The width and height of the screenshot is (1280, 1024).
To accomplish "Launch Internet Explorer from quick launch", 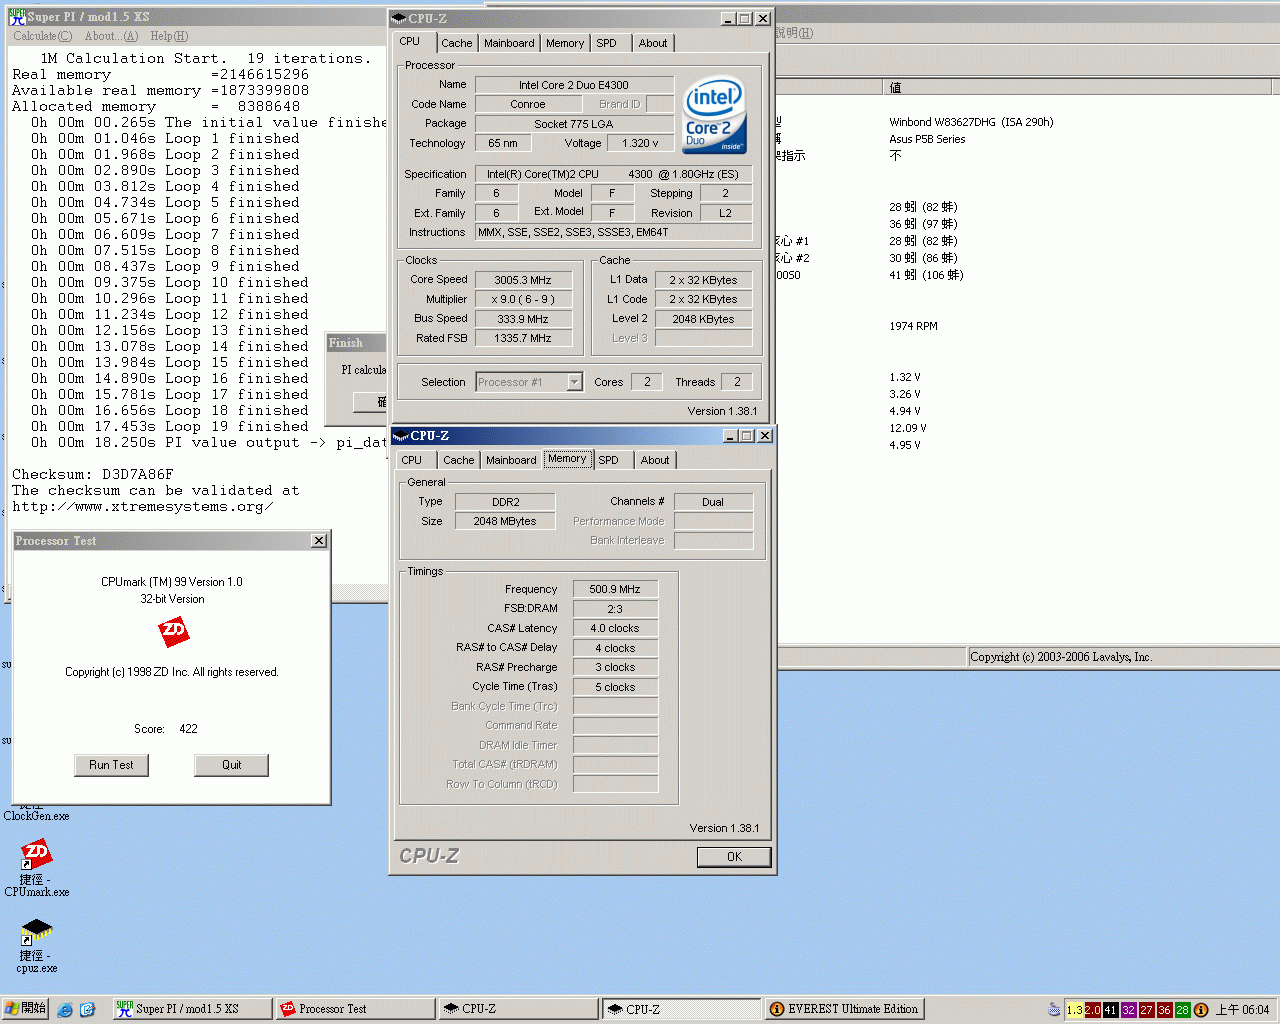I will click(65, 1009).
